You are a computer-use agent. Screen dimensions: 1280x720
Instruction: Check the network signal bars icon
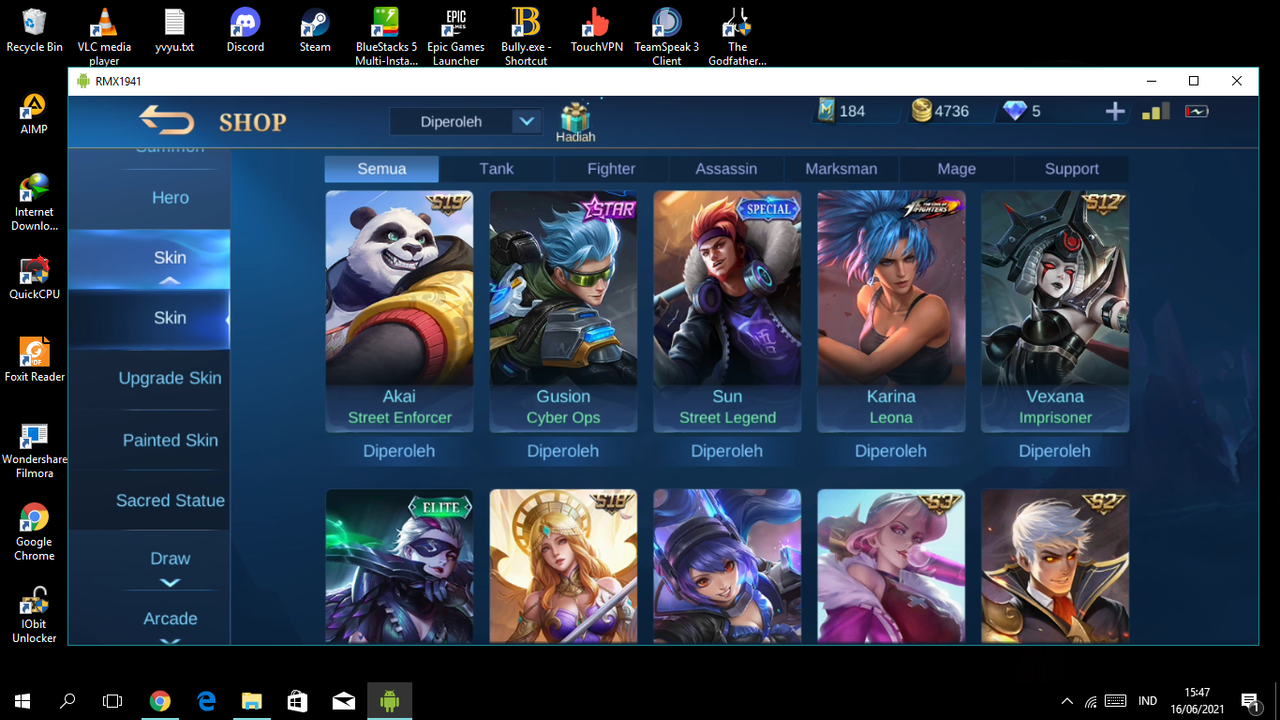pos(1155,111)
